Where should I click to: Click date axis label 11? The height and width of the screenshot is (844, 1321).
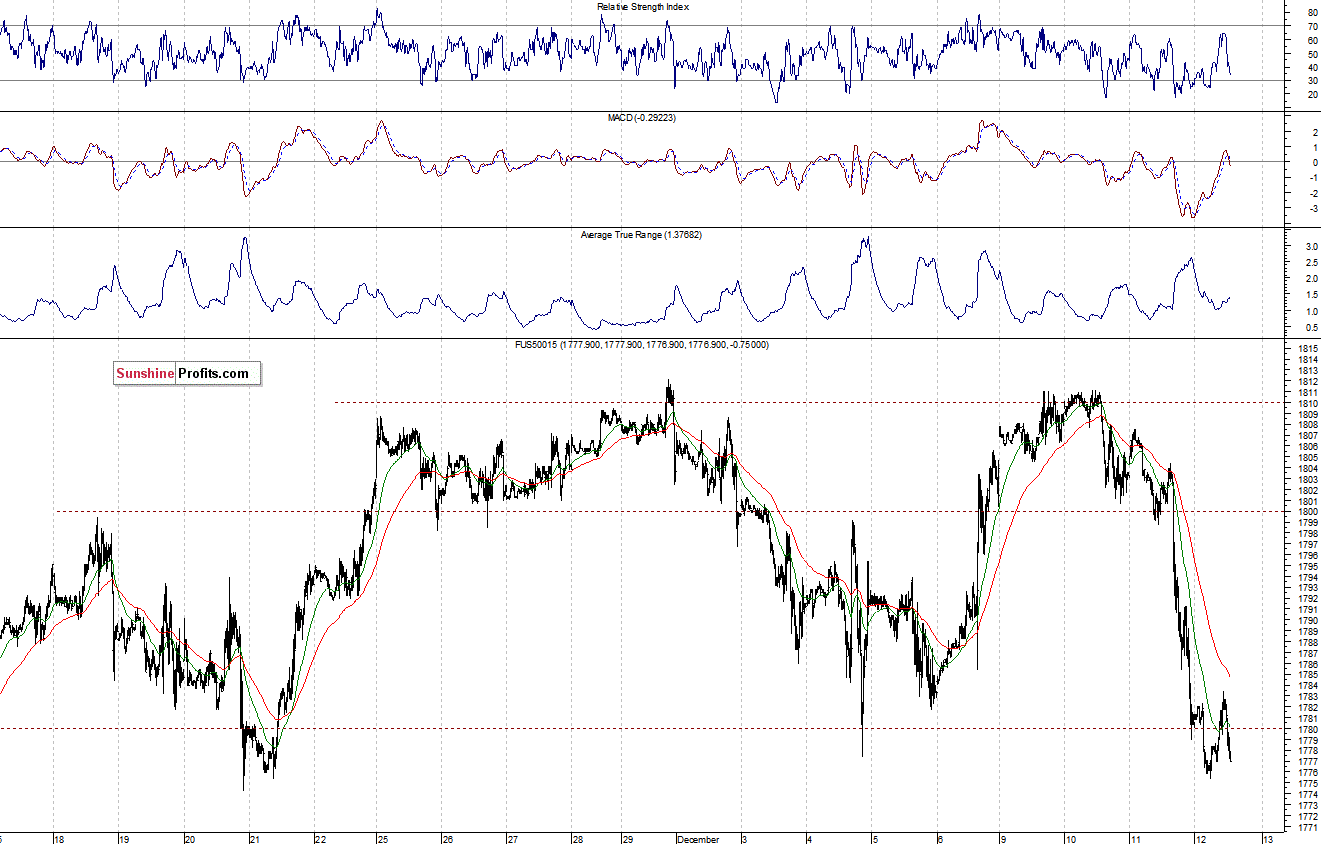pos(1136,839)
